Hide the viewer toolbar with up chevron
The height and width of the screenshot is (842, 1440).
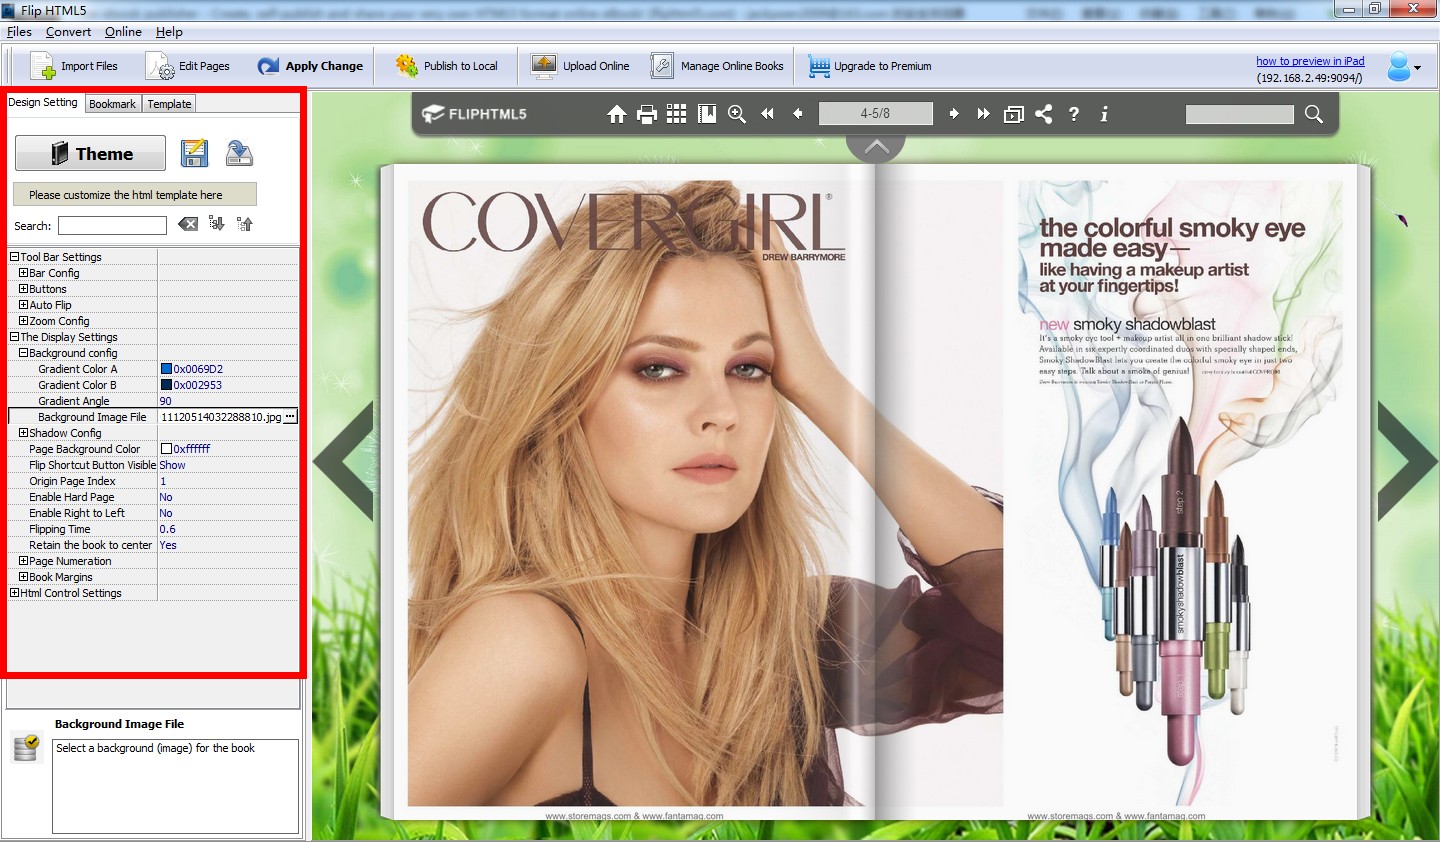876,147
